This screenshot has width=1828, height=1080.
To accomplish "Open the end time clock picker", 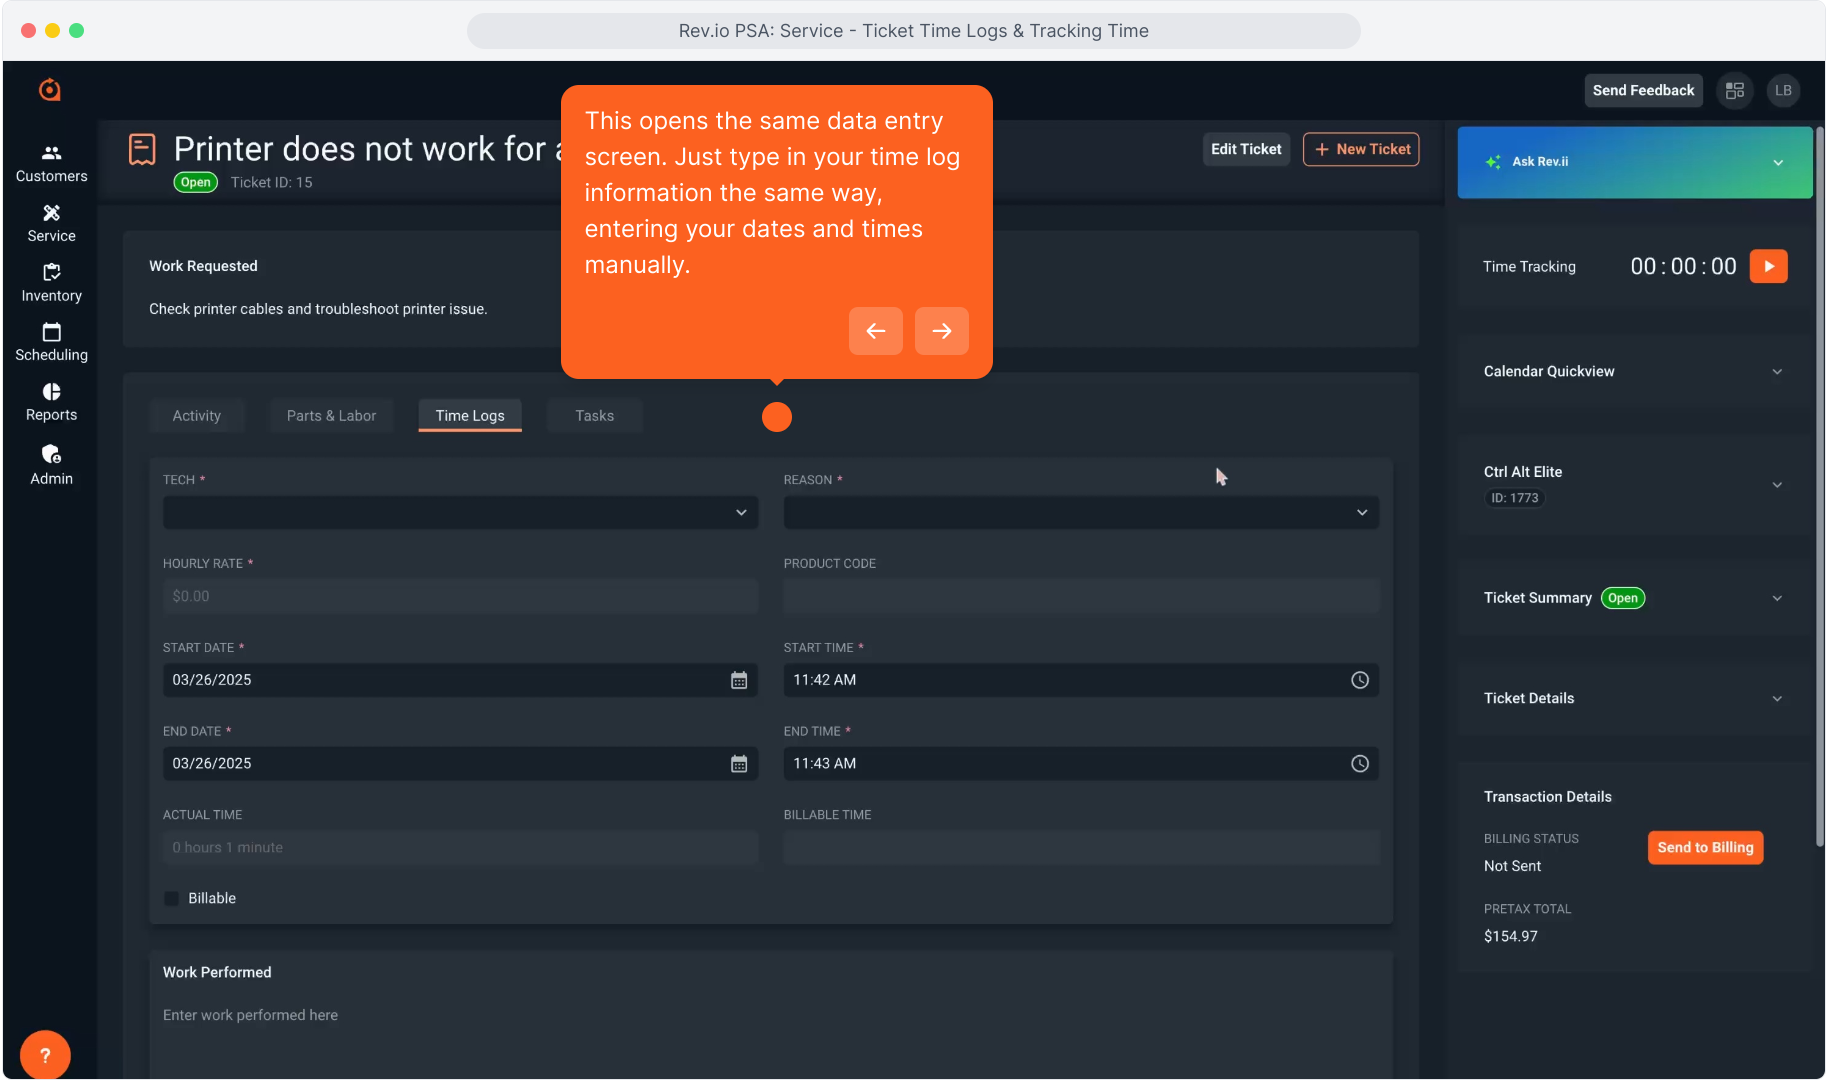I will point(1359,764).
